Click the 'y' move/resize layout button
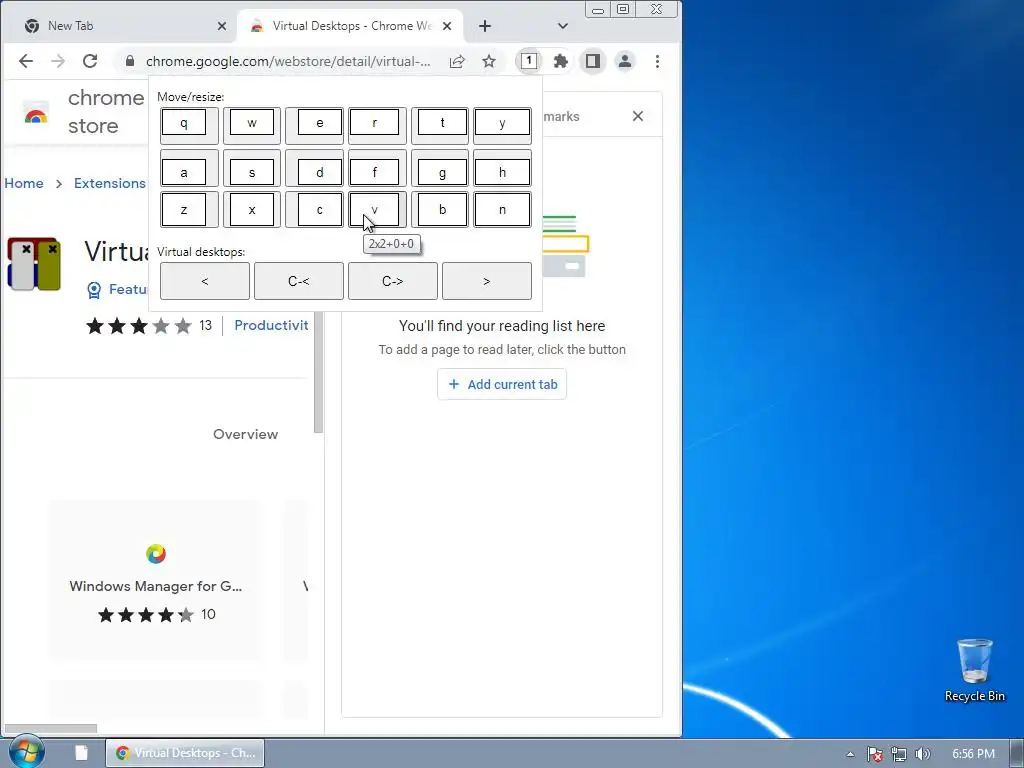Screen dimensions: 1024x768 502,125
